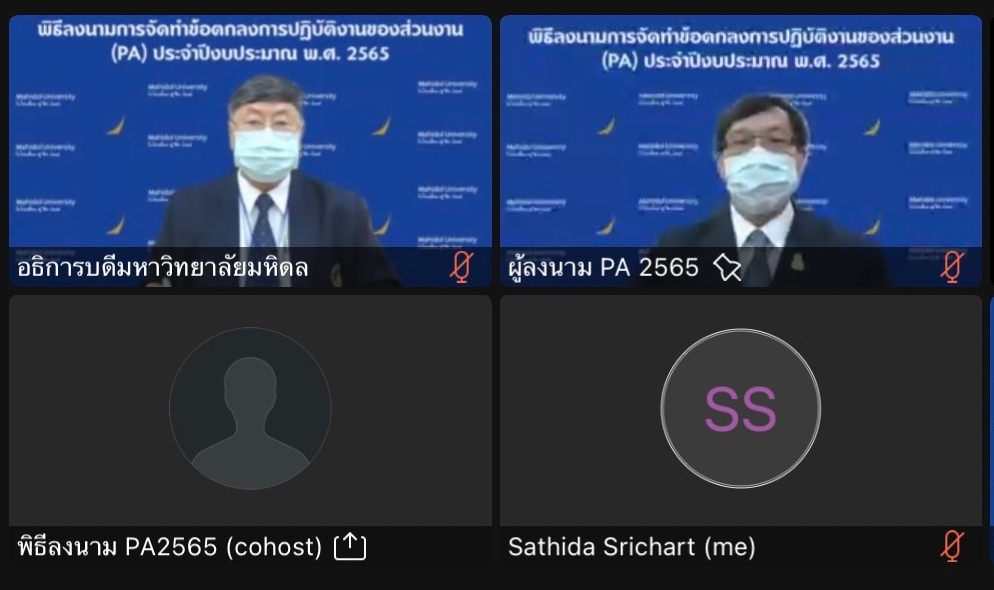Click the backdrop heading text above dark-haired man
994x590 pixels.
741,49
